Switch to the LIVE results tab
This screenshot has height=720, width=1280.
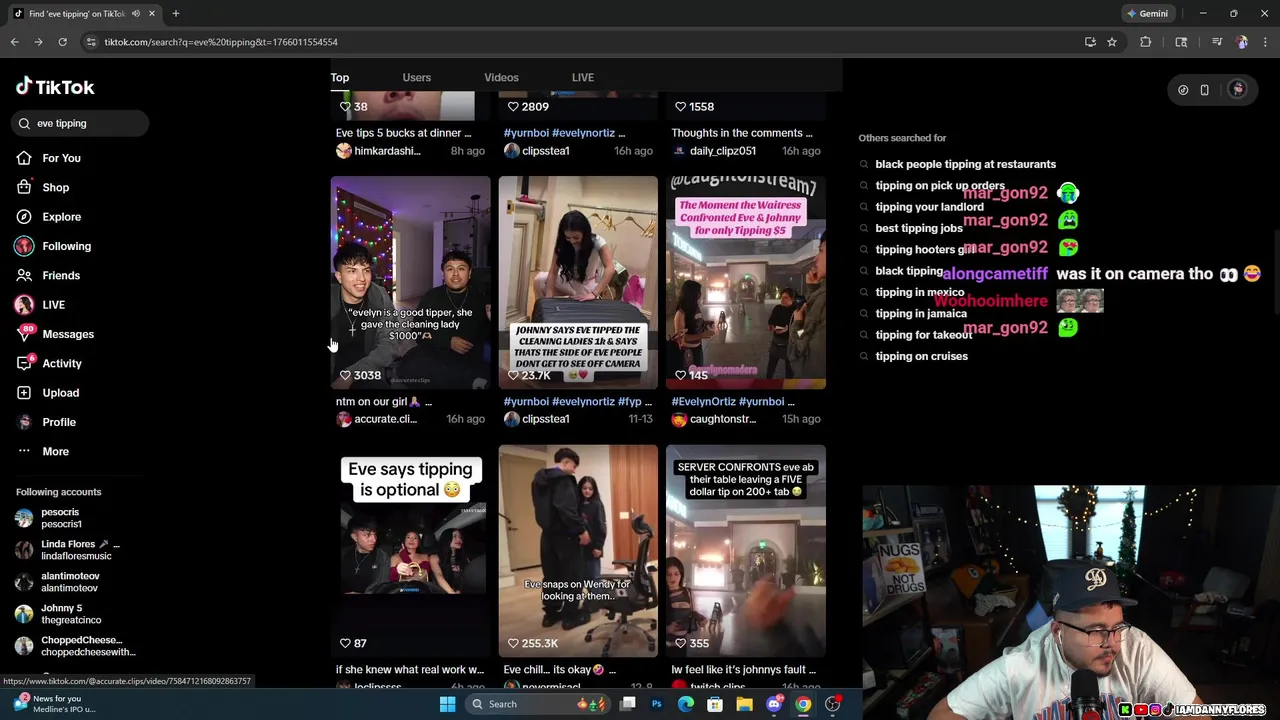click(583, 77)
